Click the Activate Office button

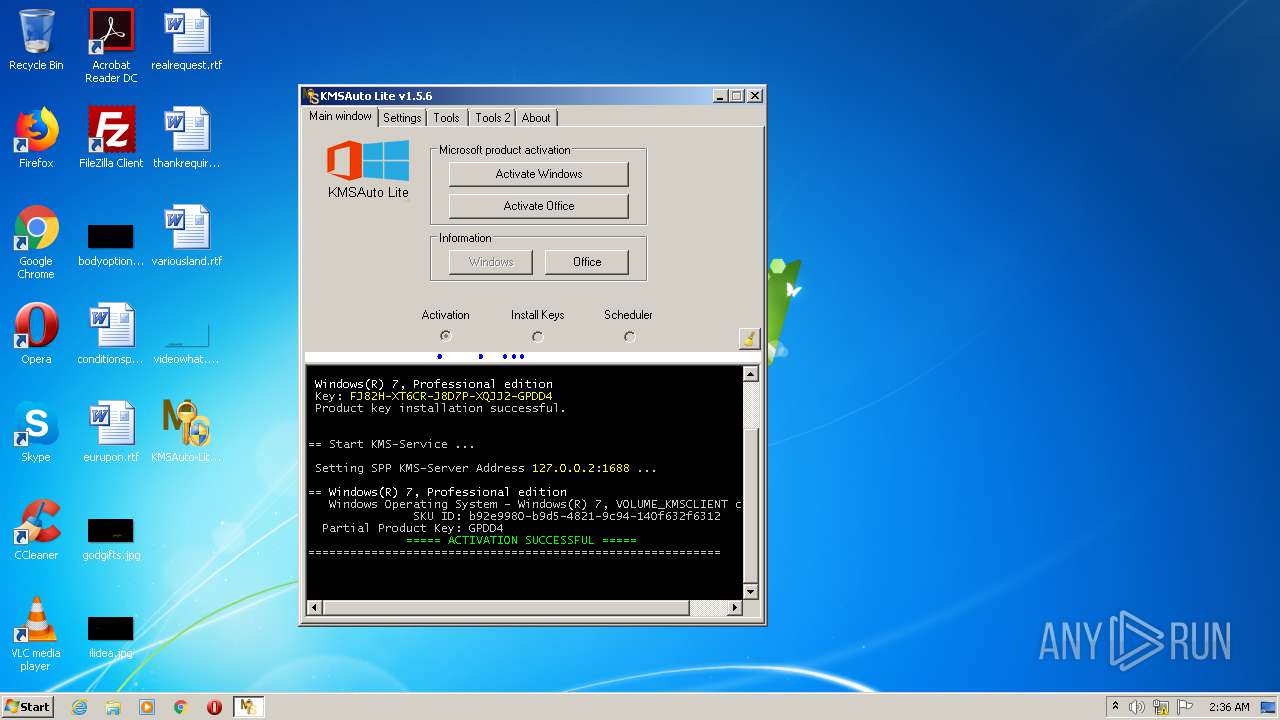538,206
